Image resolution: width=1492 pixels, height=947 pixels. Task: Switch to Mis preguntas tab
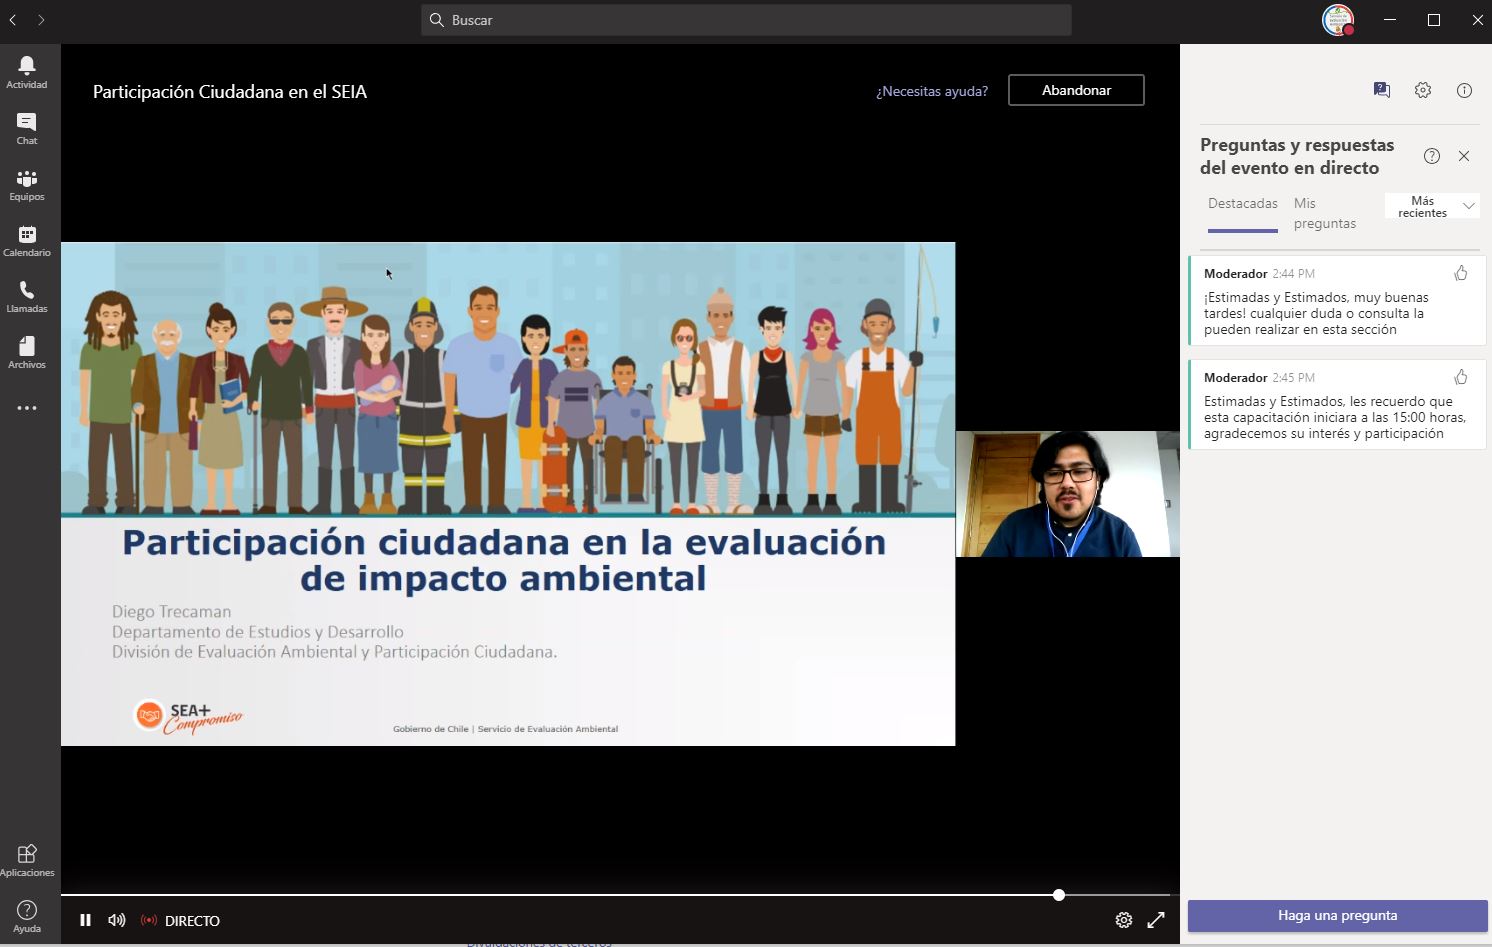click(1324, 213)
